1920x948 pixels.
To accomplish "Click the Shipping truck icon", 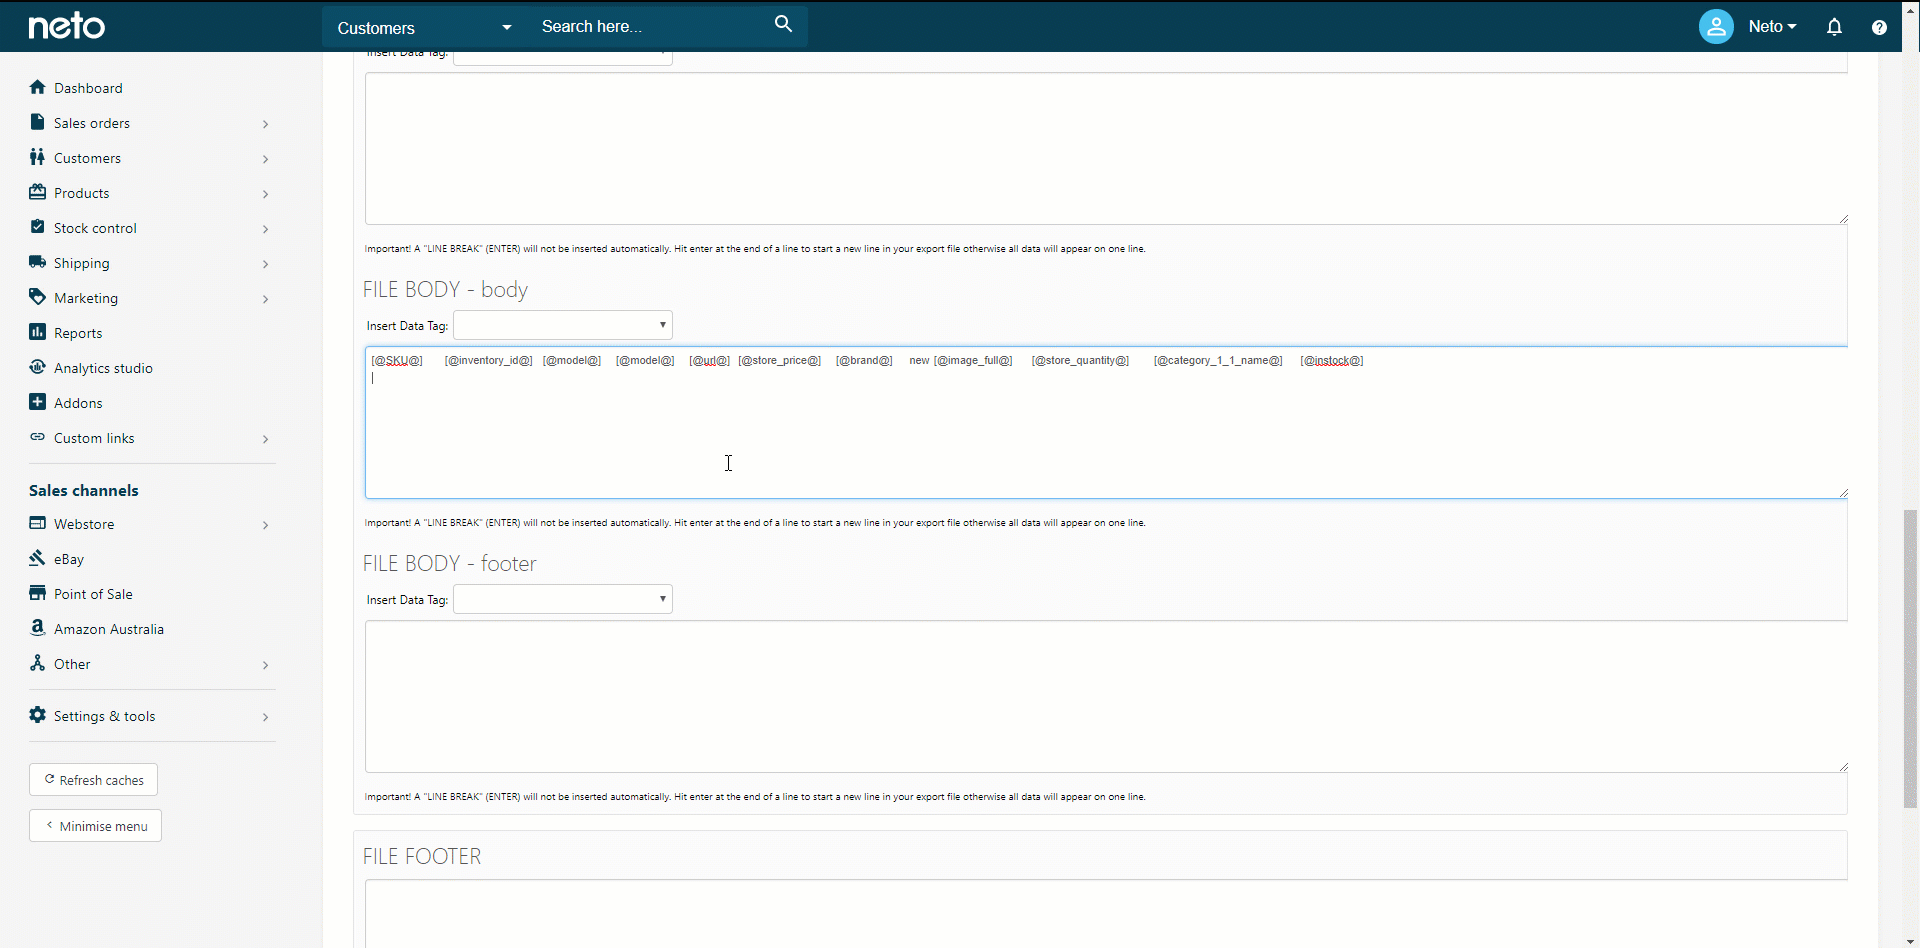I will [x=37, y=262].
